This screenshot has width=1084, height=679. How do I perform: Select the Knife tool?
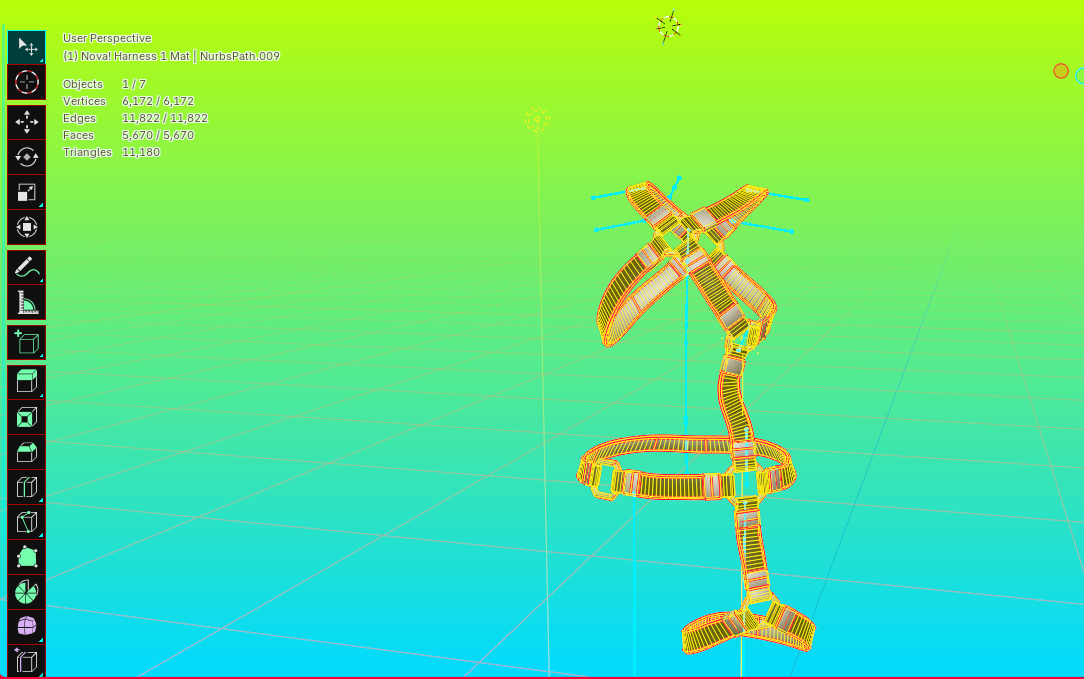tap(26, 522)
